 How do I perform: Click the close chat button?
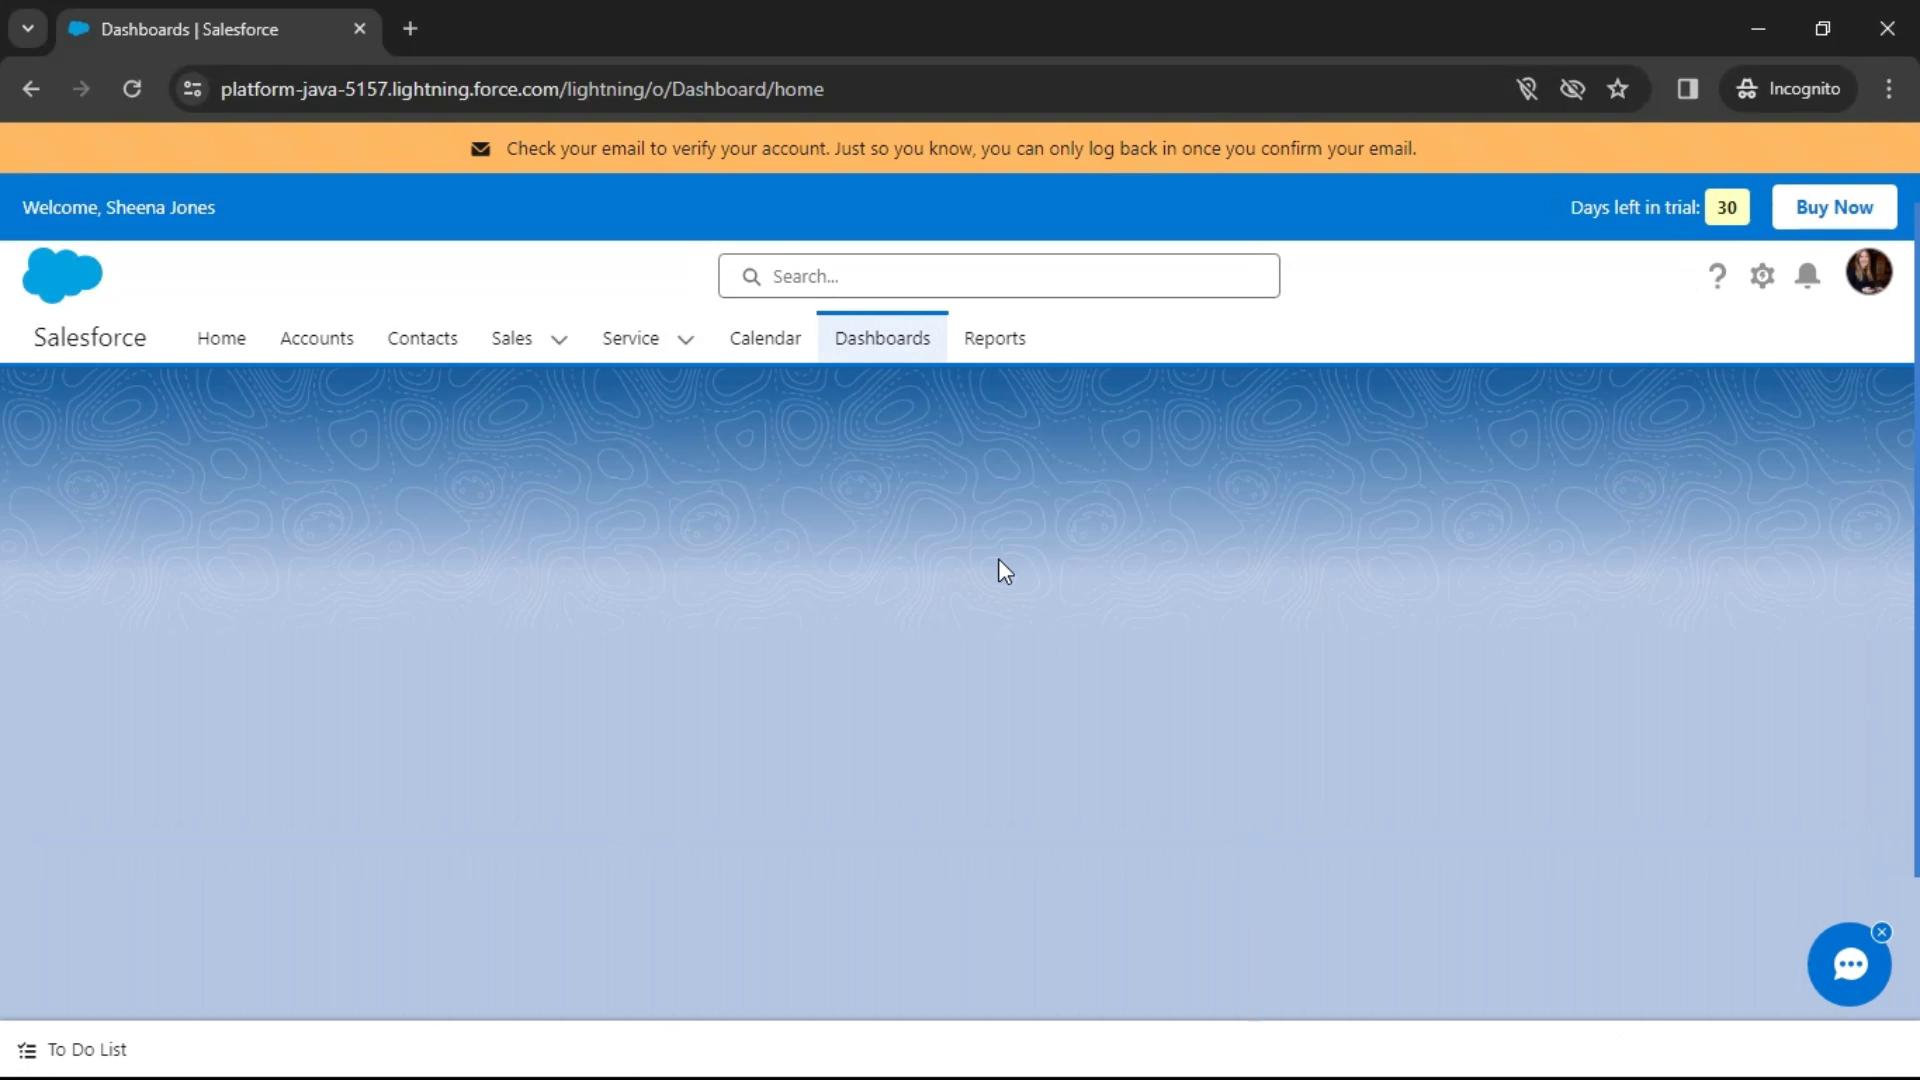[x=1882, y=931]
